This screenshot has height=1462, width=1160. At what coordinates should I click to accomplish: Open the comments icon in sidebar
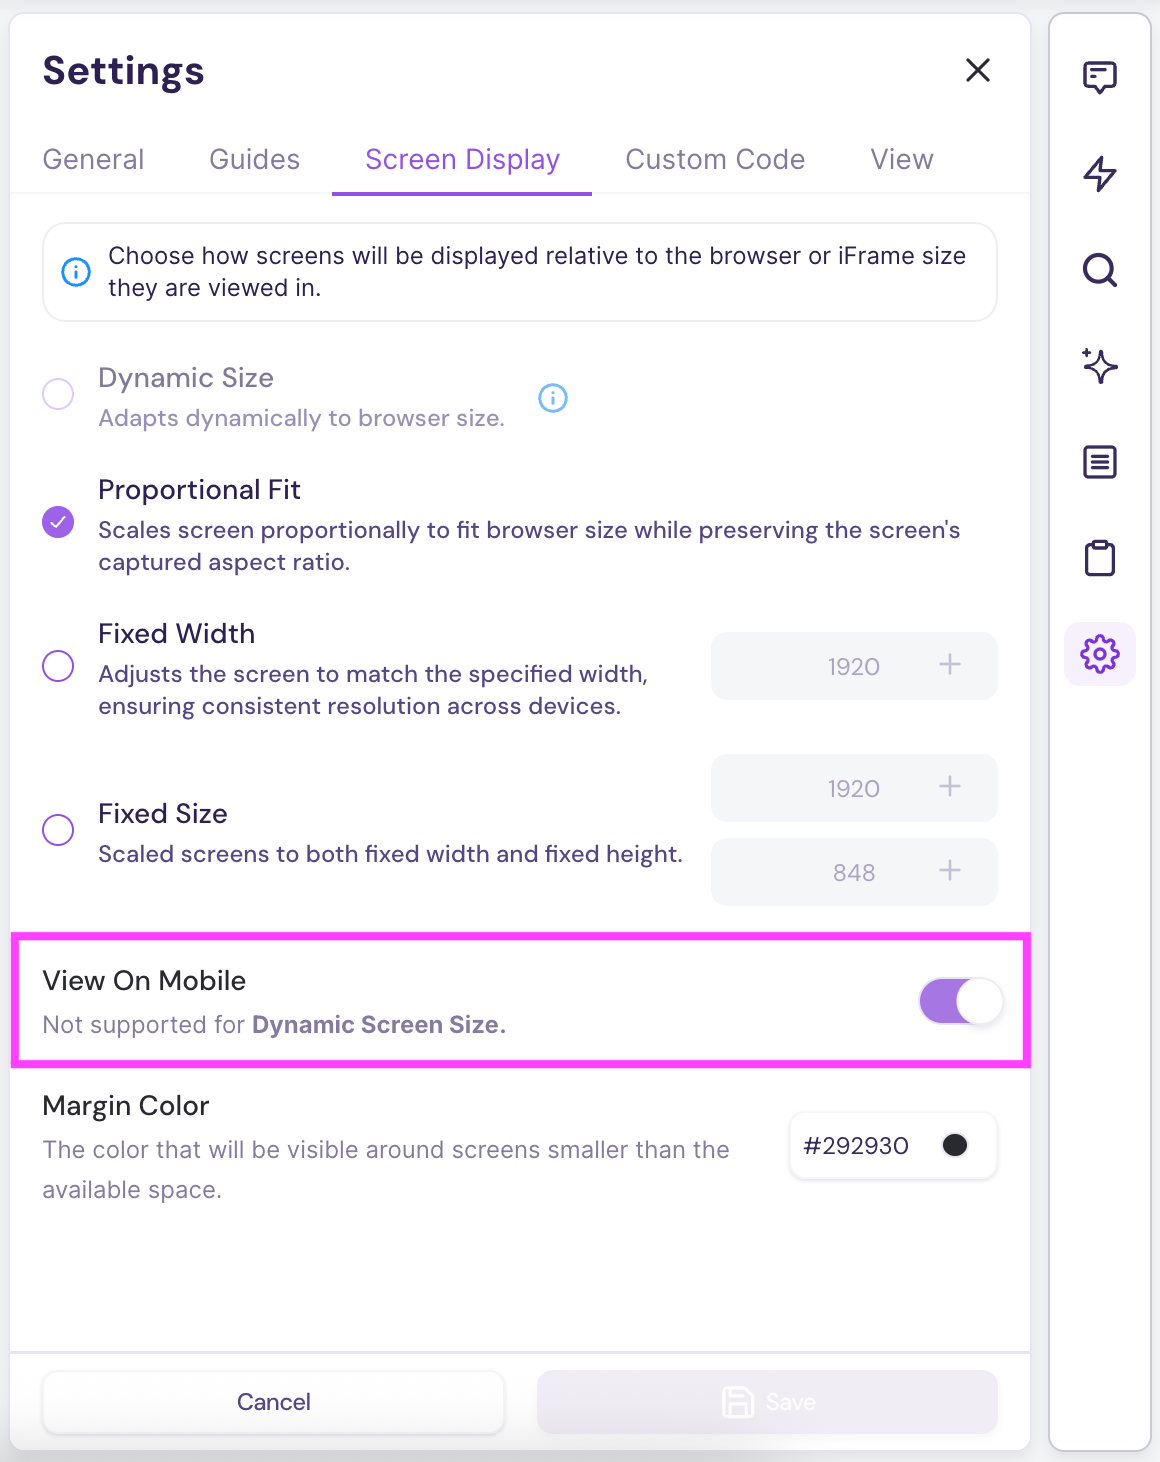1099,77
